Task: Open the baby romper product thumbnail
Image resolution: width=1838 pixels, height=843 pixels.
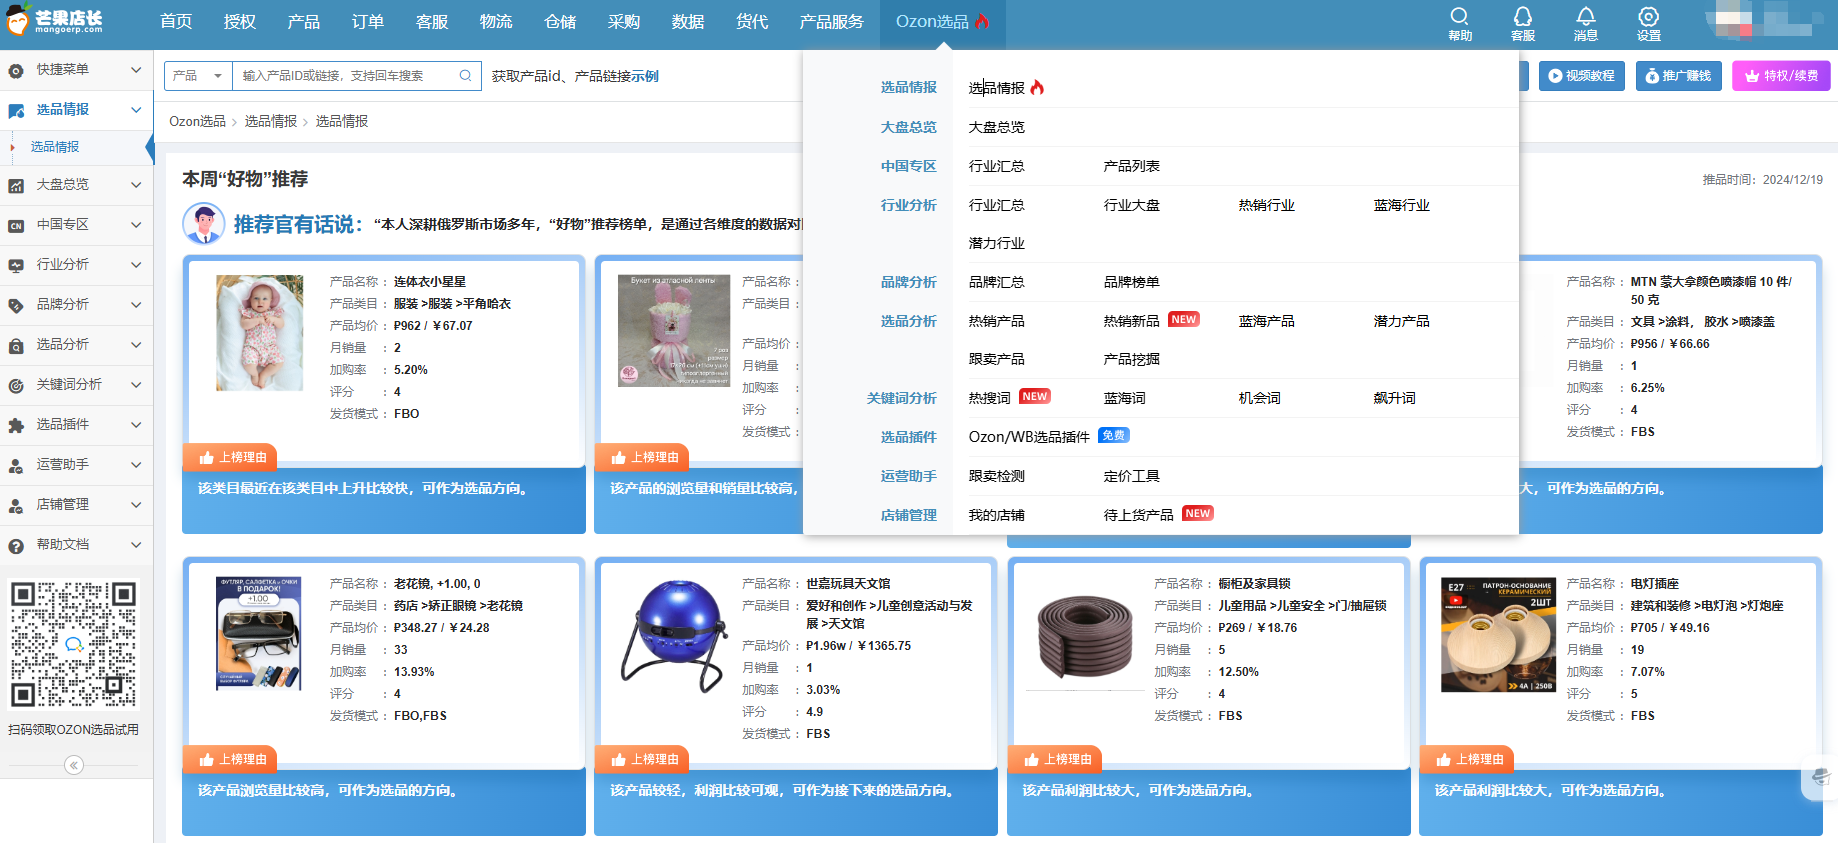Action: coord(260,333)
